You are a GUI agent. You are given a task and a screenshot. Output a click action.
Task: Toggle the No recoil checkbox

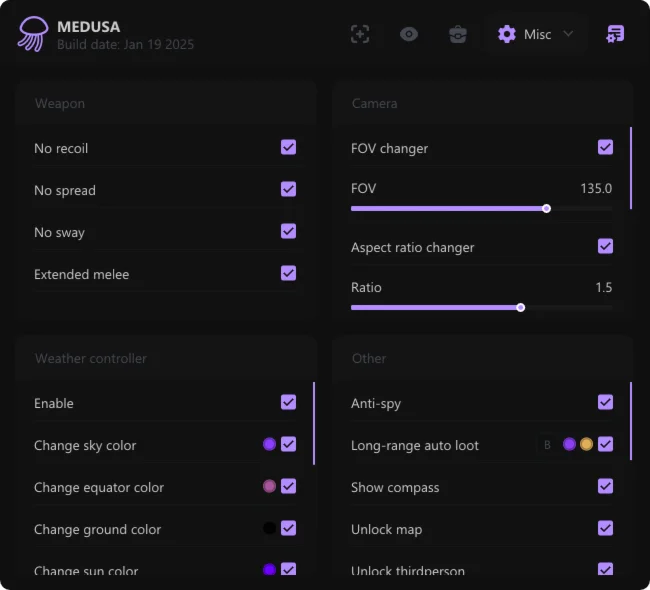[288, 148]
